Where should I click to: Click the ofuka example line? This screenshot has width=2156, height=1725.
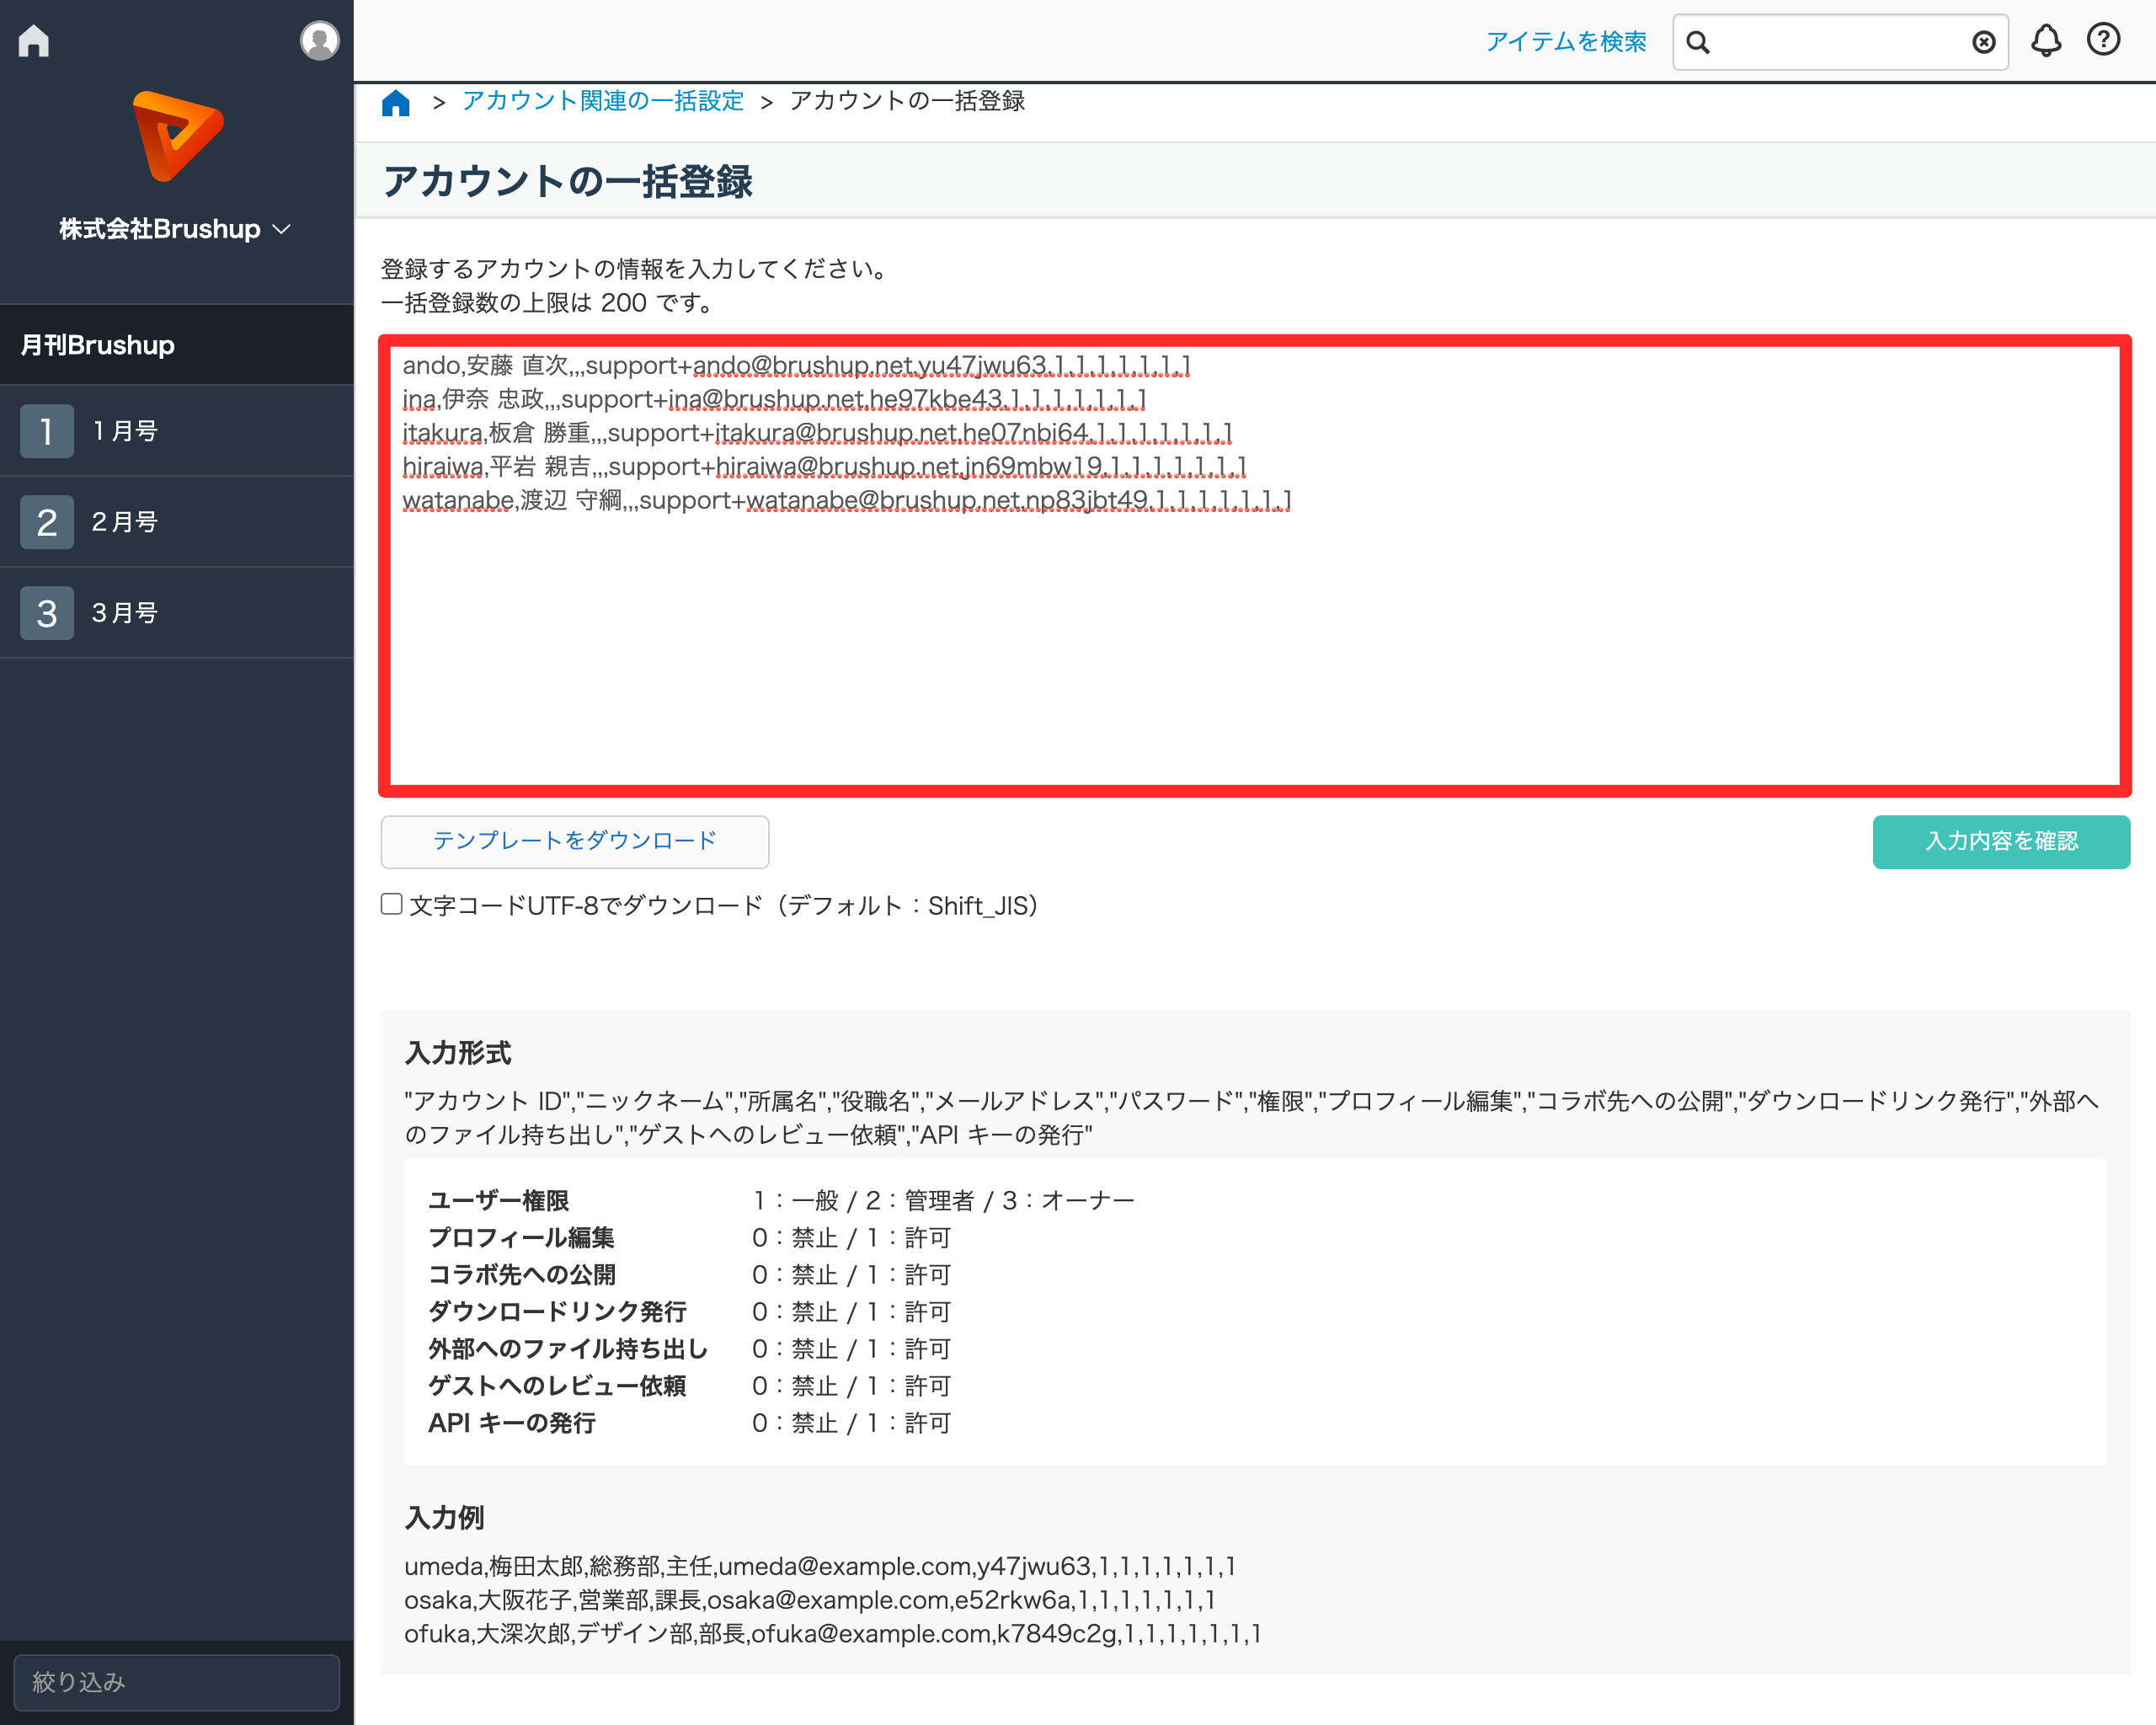point(833,1634)
